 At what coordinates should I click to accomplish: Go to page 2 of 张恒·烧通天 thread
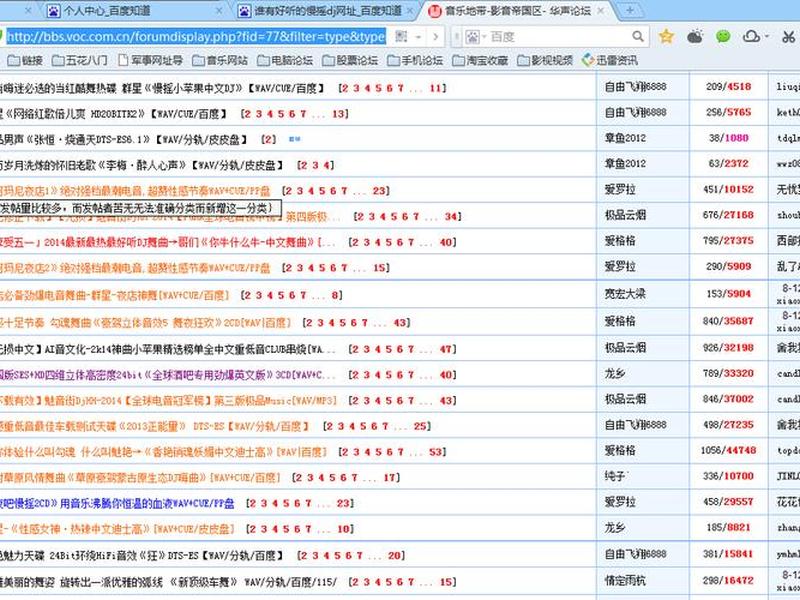point(268,139)
